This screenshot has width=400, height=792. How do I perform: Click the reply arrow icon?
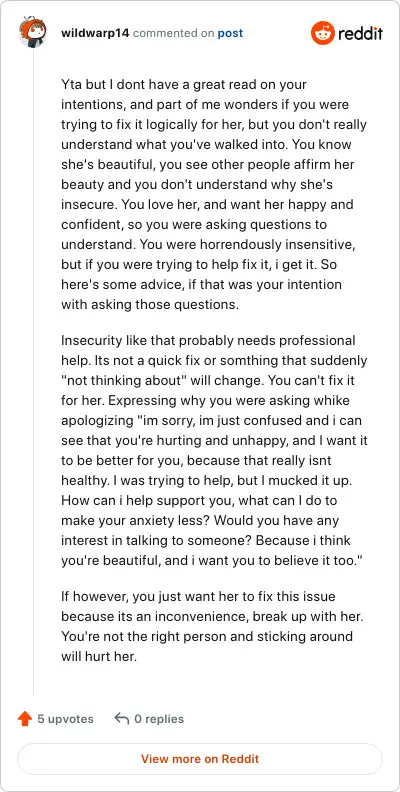pyautogui.click(x=122, y=718)
